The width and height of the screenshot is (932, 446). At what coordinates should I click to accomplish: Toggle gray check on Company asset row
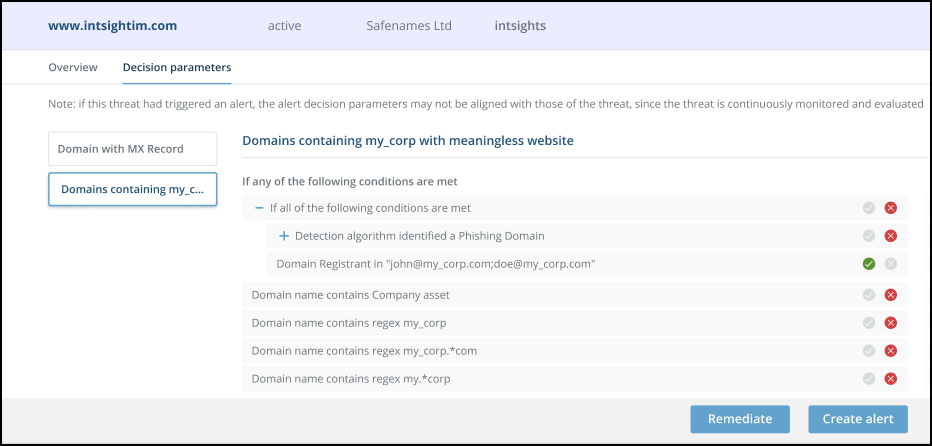click(870, 295)
